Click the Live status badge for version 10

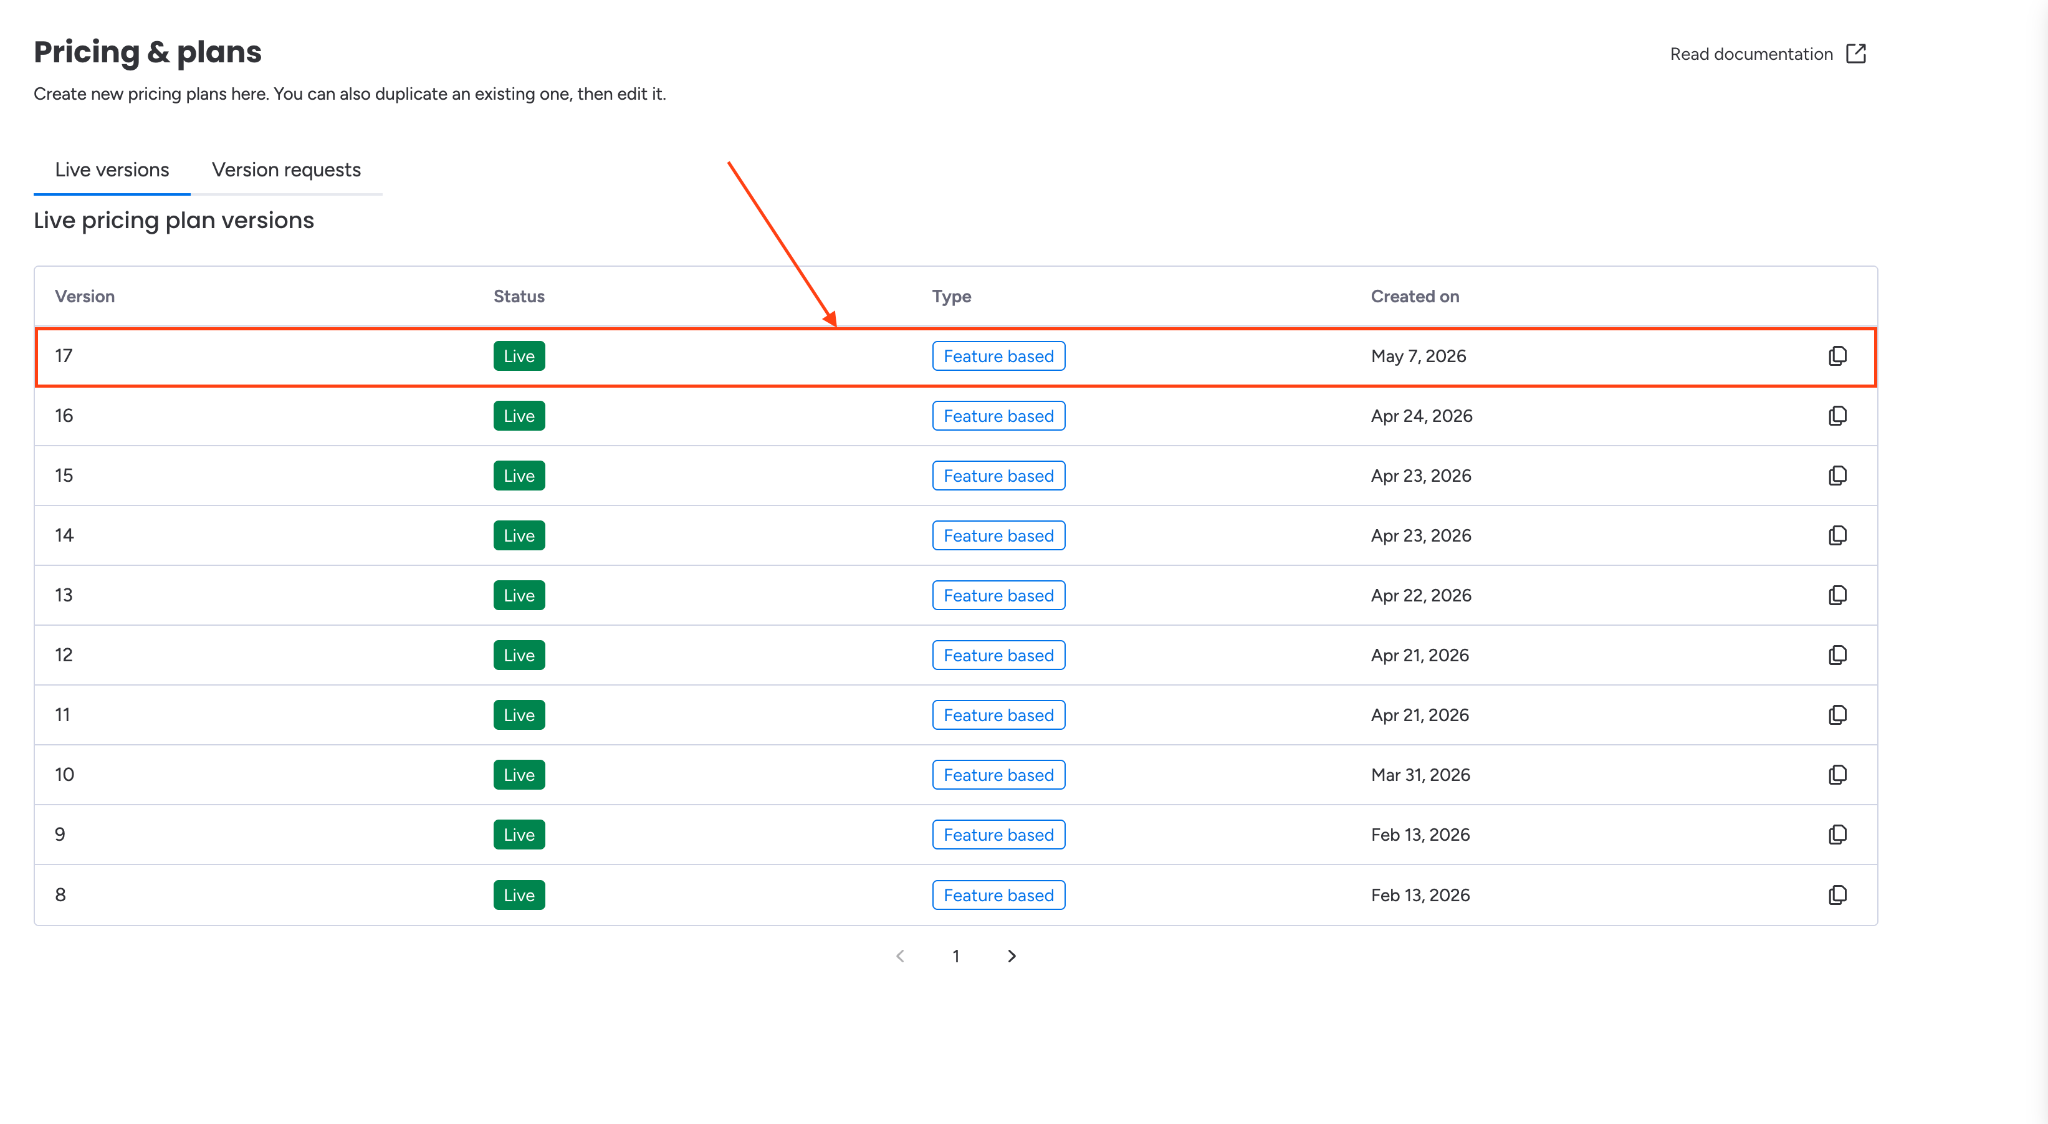coord(519,775)
